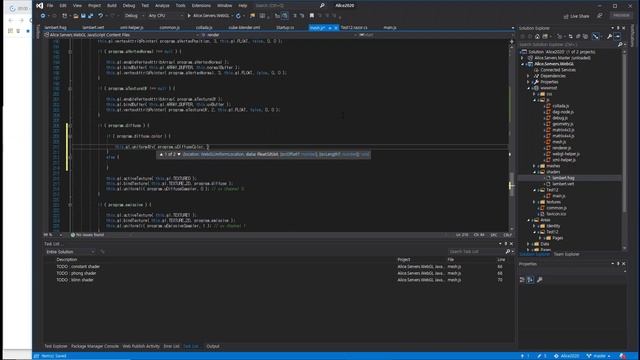The image size is (640, 360).
Task: Click the bookmark icon in the toolbar
Action: [311, 16]
